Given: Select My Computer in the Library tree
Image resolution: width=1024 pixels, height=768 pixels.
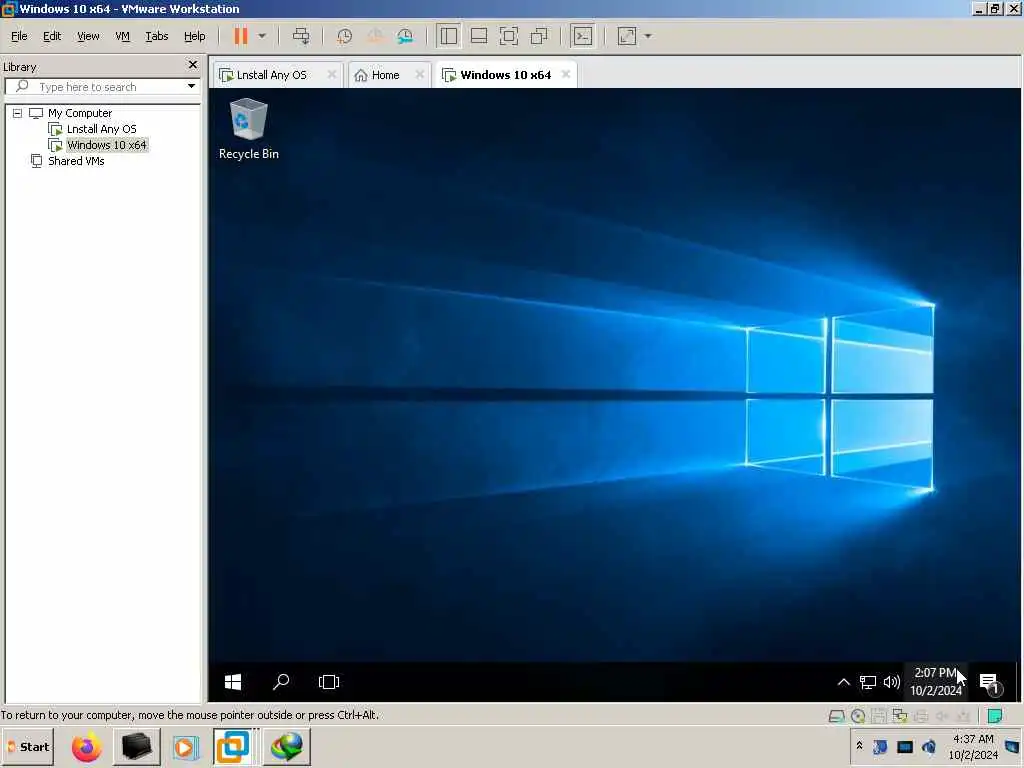Looking at the screenshot, I should (x=80, y=113).
